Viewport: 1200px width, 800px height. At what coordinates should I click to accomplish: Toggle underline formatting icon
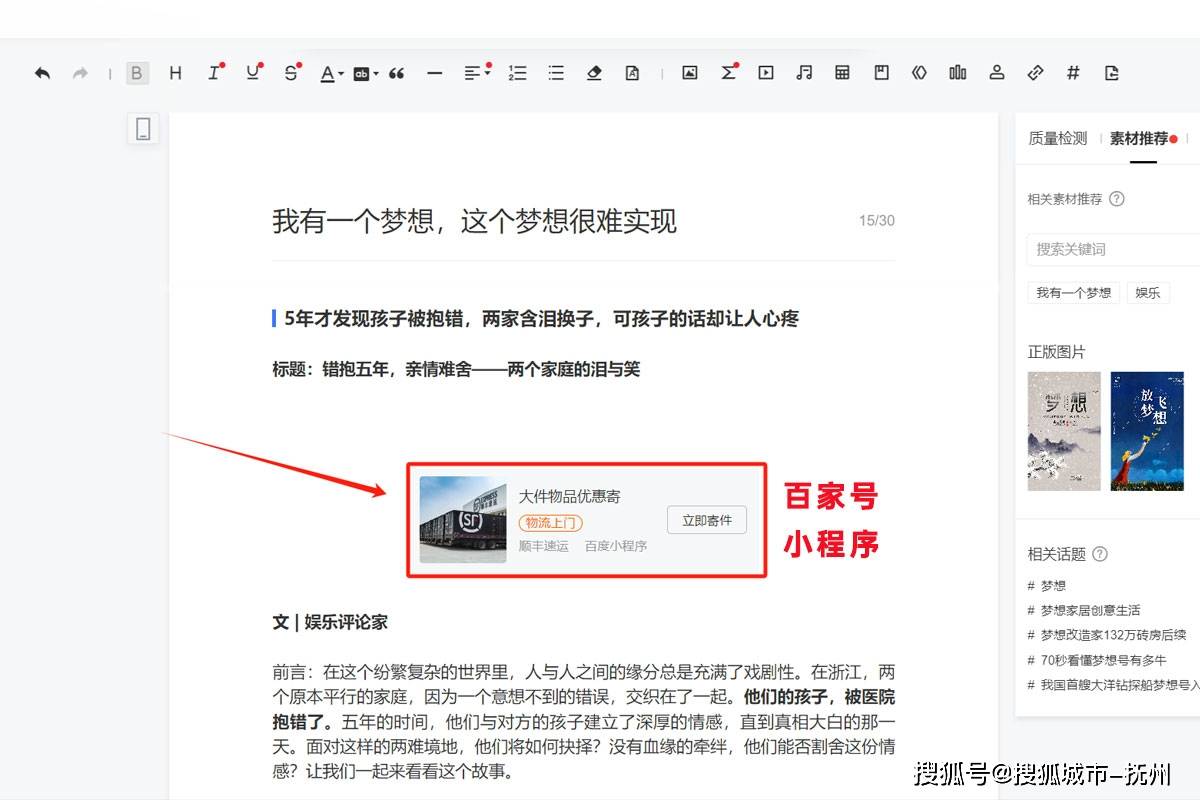253,73
